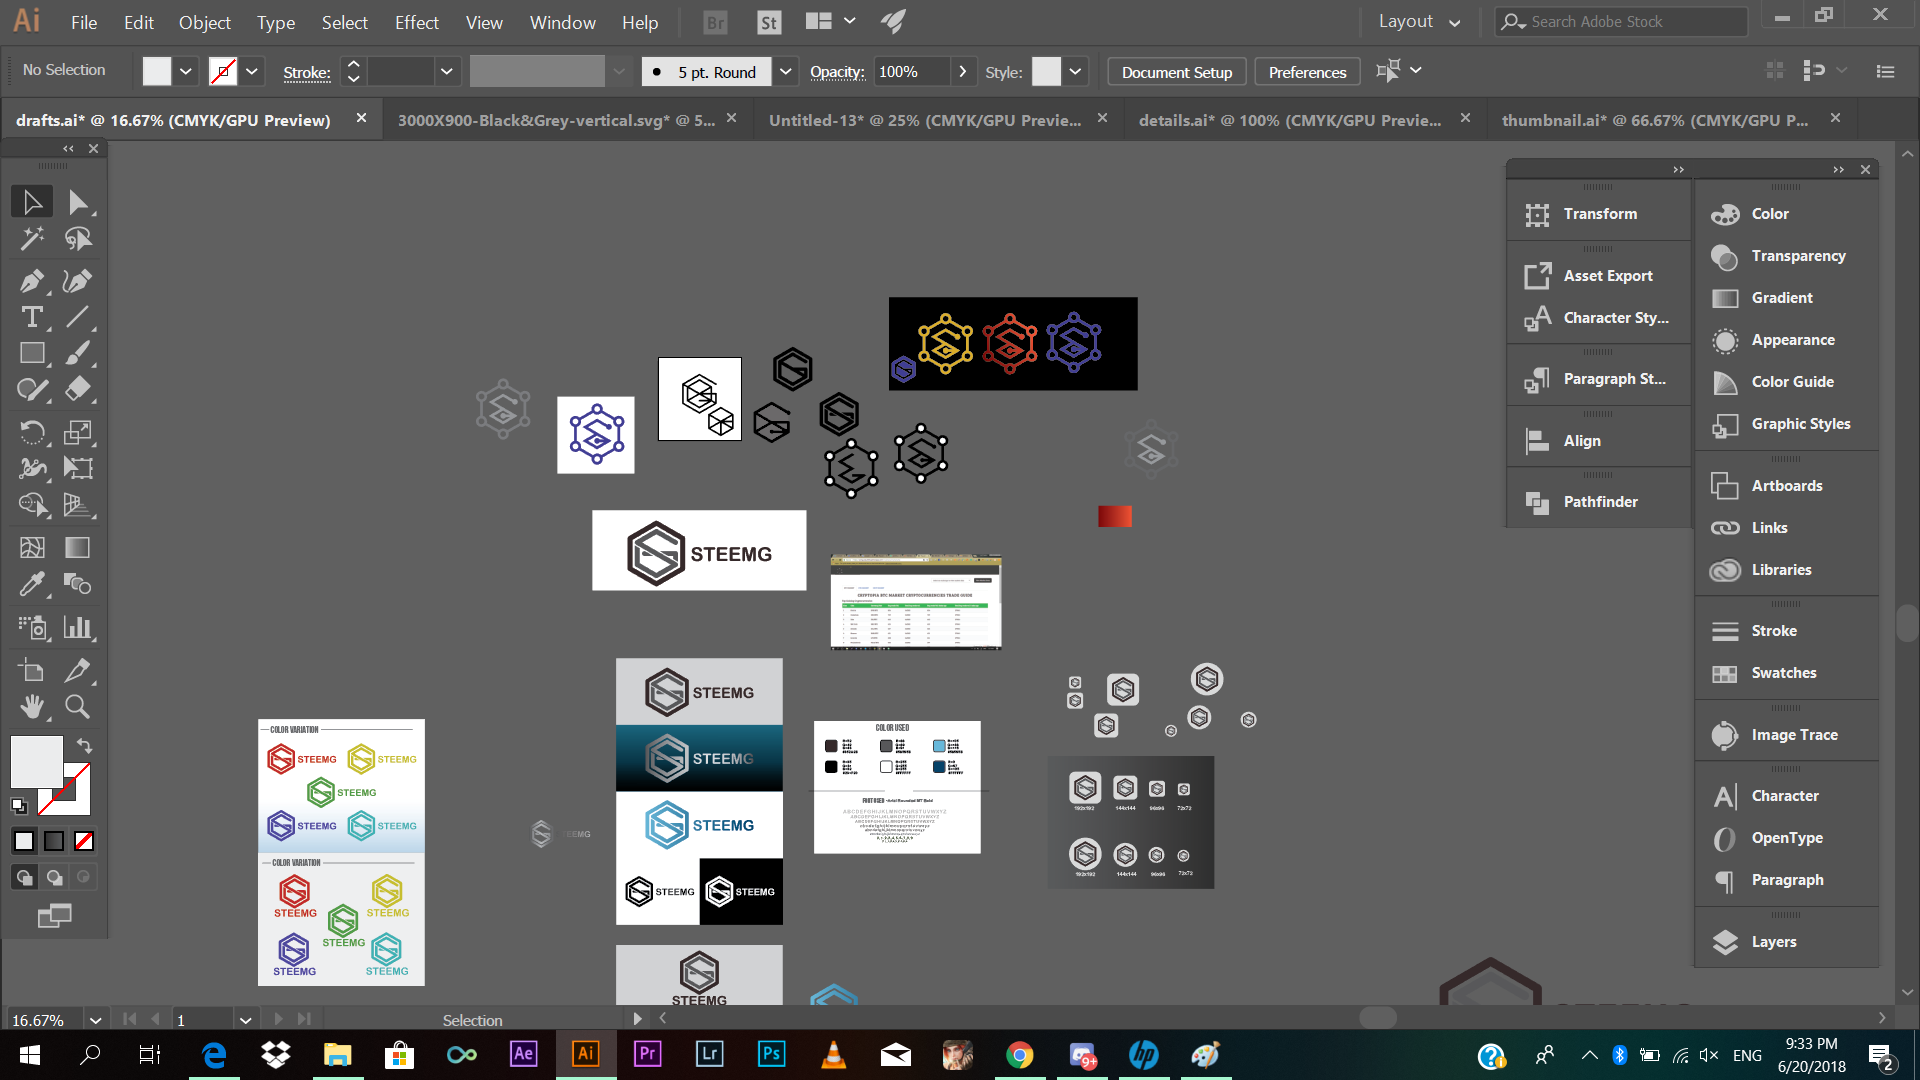Pick the Artboard tool
The height and width of the screenshot is (1080, 1920).
tap(32, 670)
